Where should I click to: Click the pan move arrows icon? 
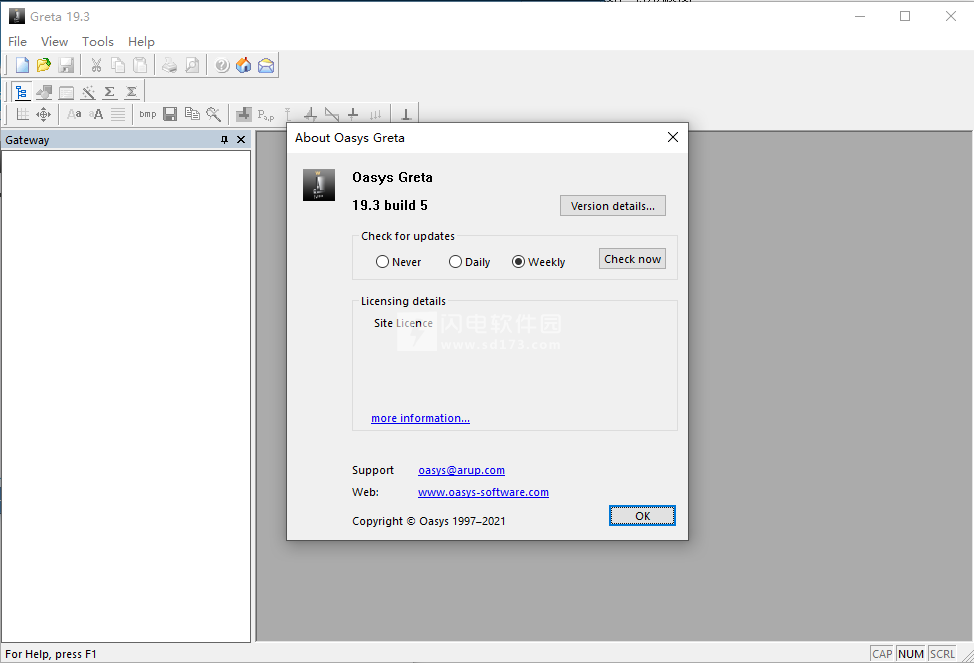coord(43,114)
